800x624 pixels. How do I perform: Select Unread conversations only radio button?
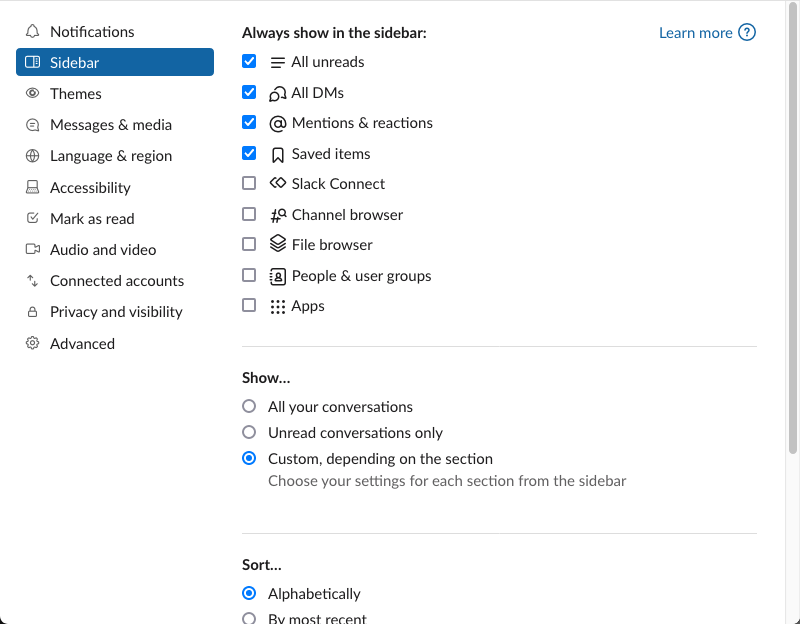click(x=249, y=432)
